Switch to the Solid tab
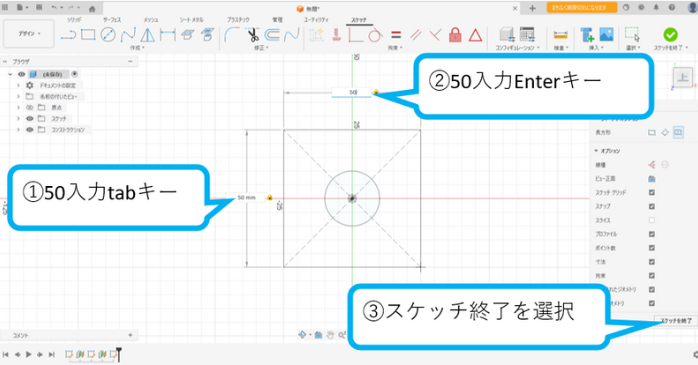This screenshot has width=698, height=365. tap(74, 20)
